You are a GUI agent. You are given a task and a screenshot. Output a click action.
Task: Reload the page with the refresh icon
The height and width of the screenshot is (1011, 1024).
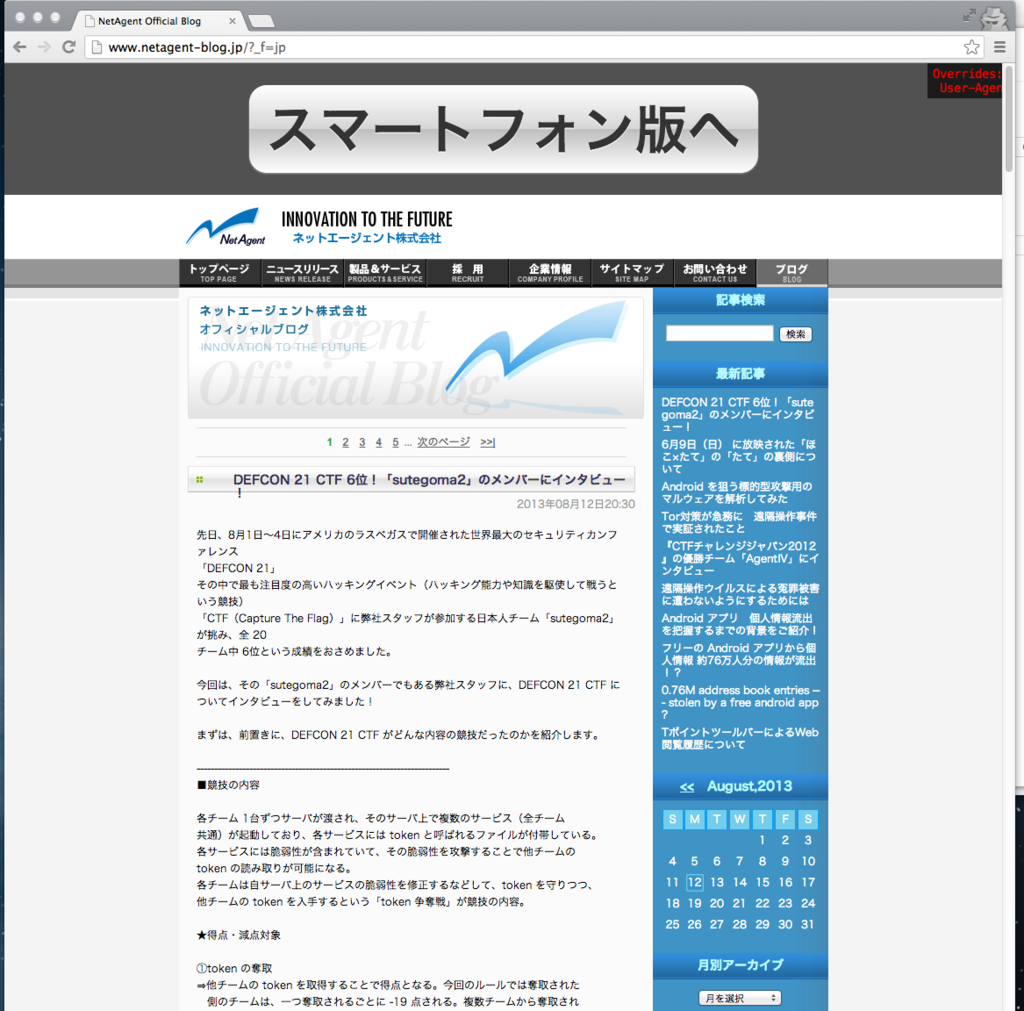[x=69, y=47]
